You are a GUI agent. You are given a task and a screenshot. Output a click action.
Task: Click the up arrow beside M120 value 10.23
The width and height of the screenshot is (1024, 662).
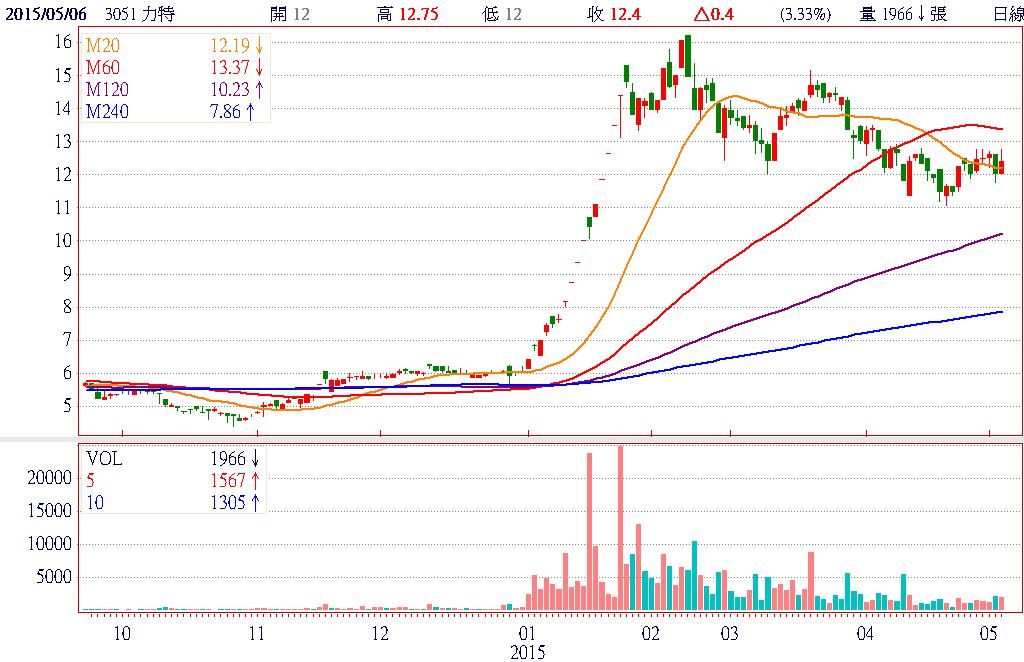point(259,89)
